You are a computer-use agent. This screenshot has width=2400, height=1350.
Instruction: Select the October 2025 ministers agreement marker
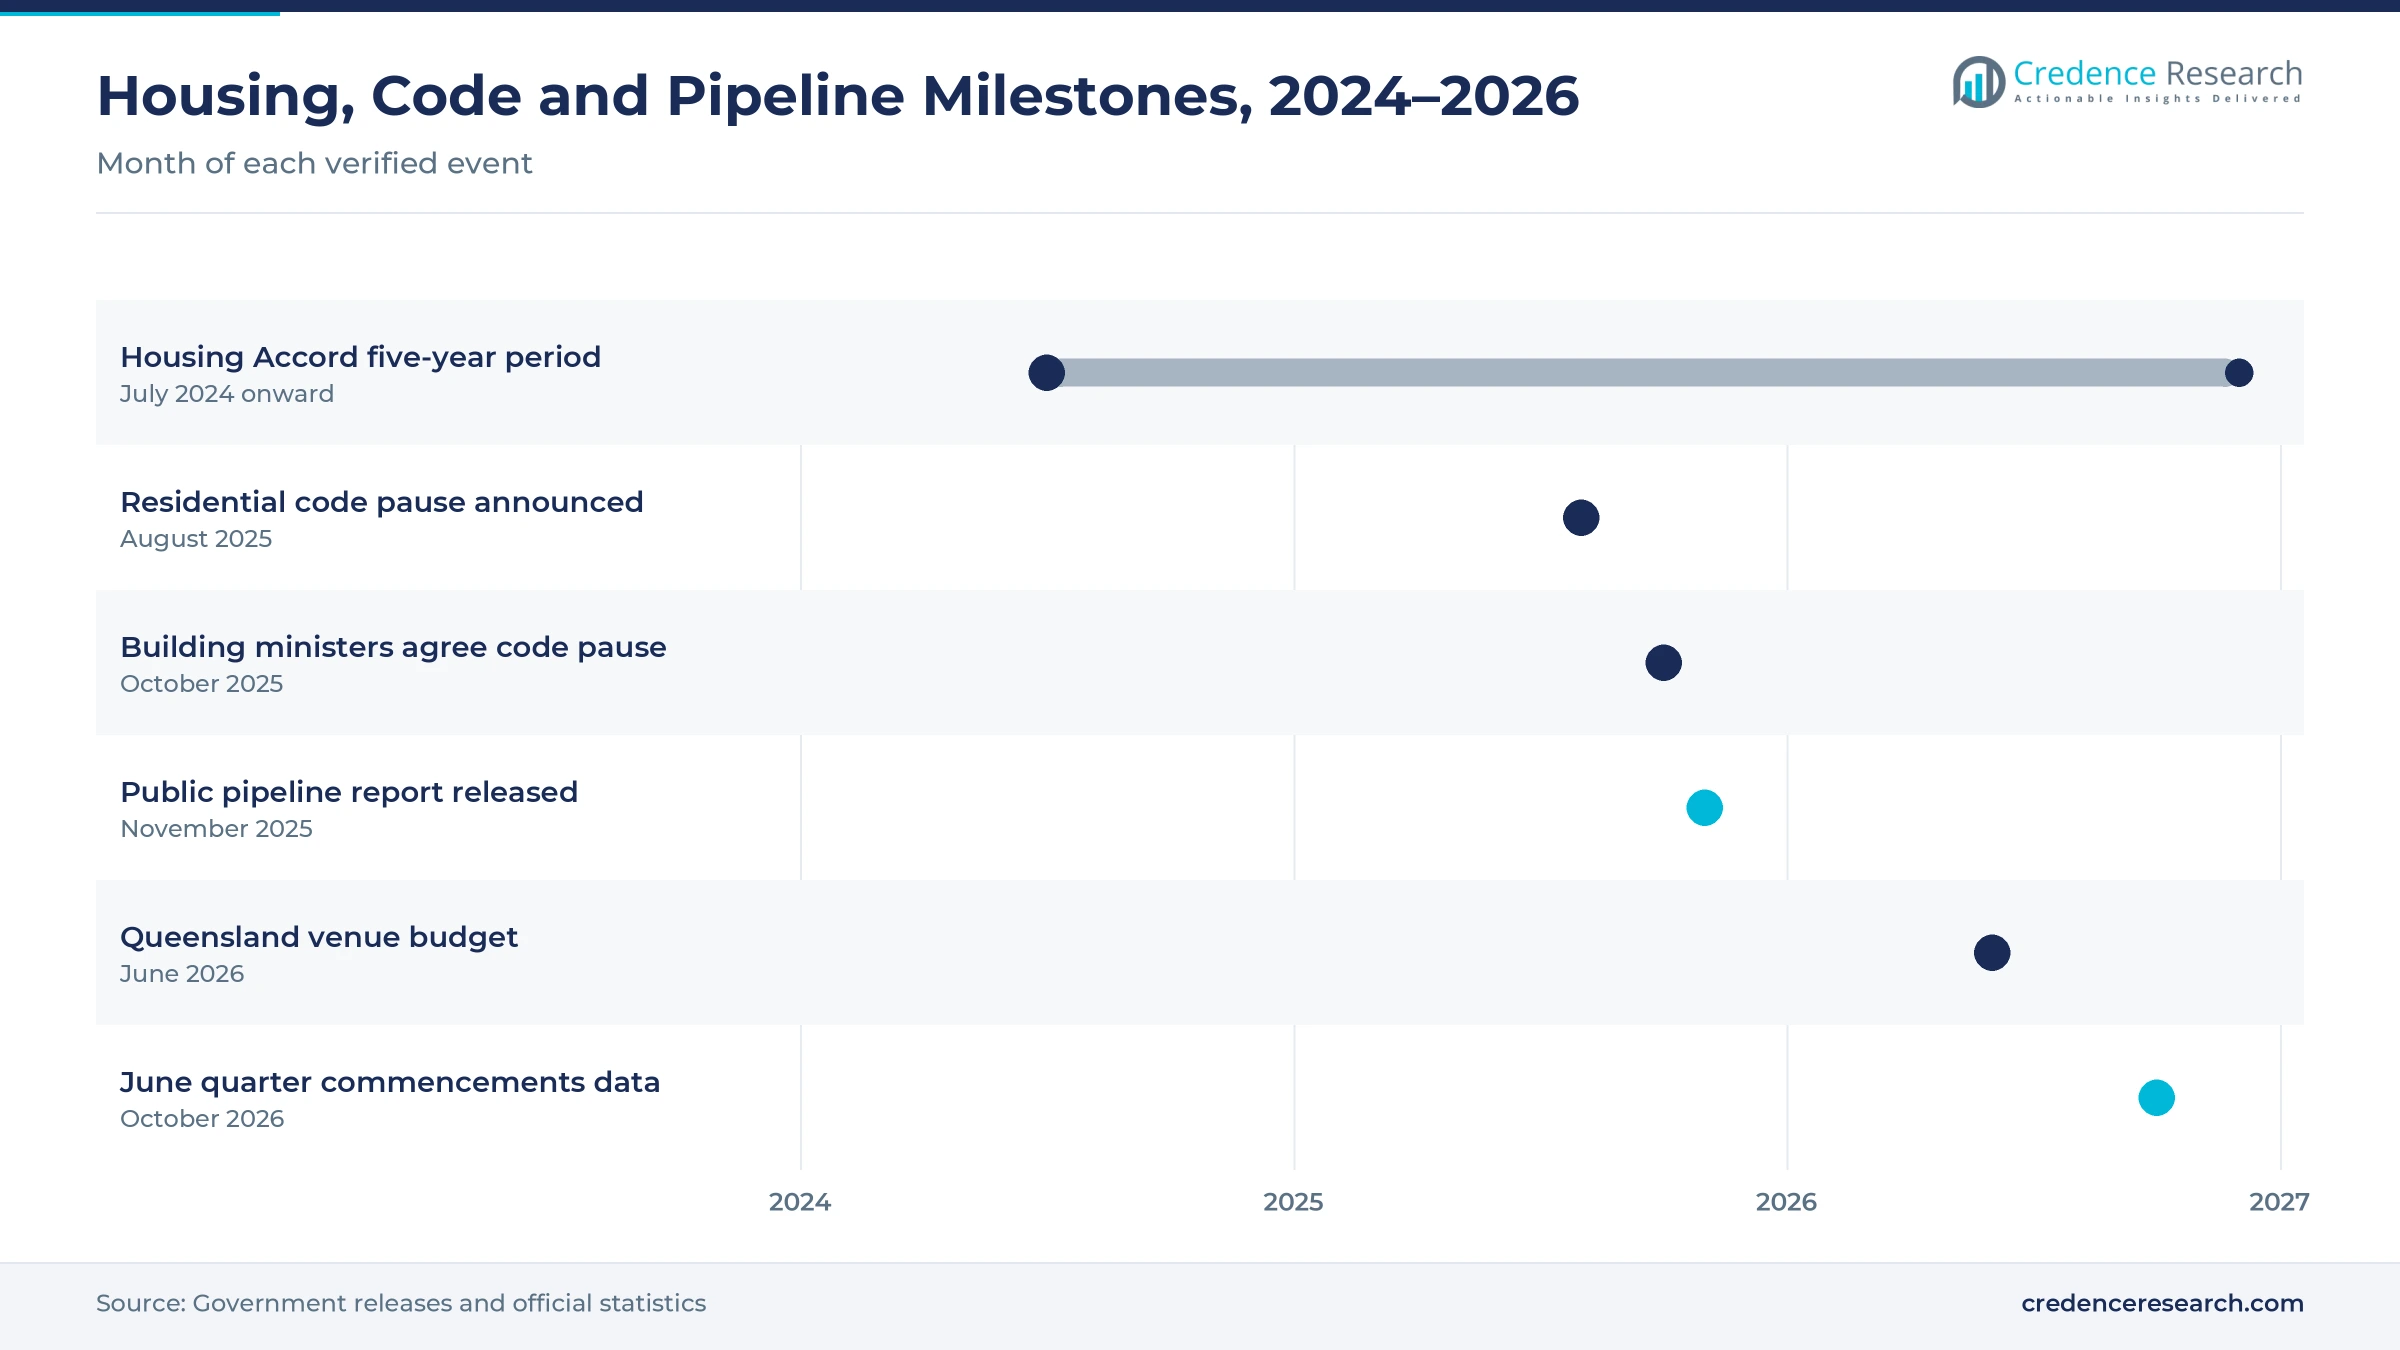tap(1664, 663)
